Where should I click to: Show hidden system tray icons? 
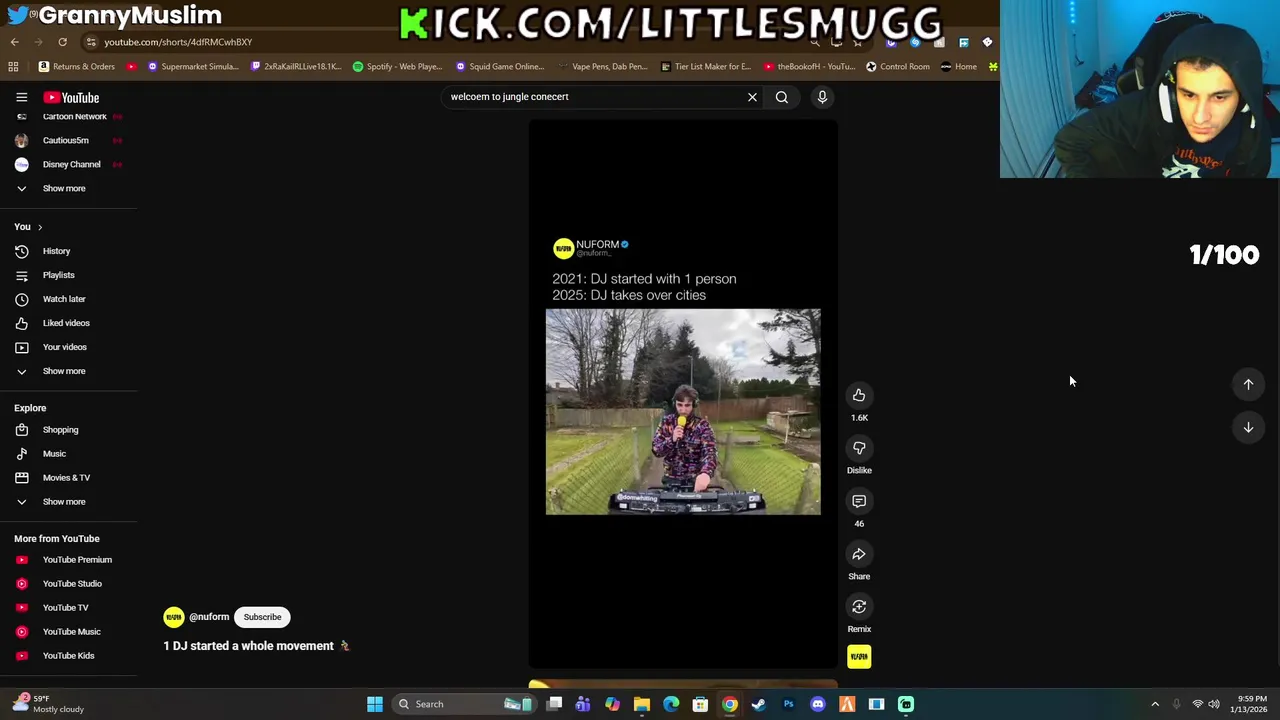coord(1155,704)
